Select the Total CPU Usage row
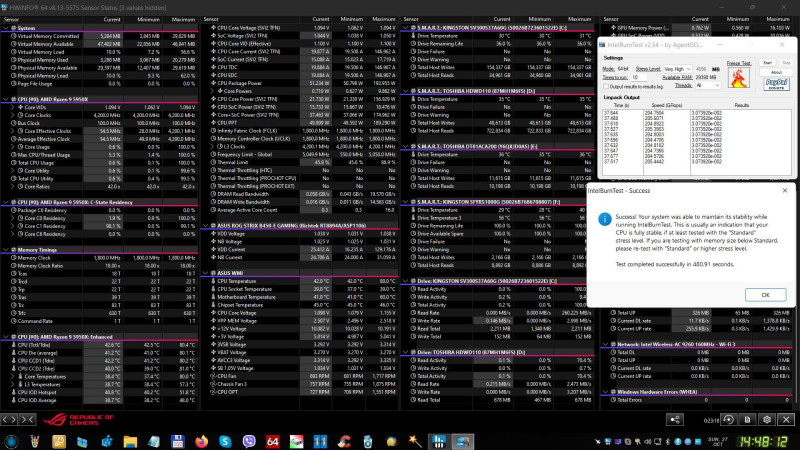Image resolution: width=800 pixels, height=450 pixels. click(99, 163)
